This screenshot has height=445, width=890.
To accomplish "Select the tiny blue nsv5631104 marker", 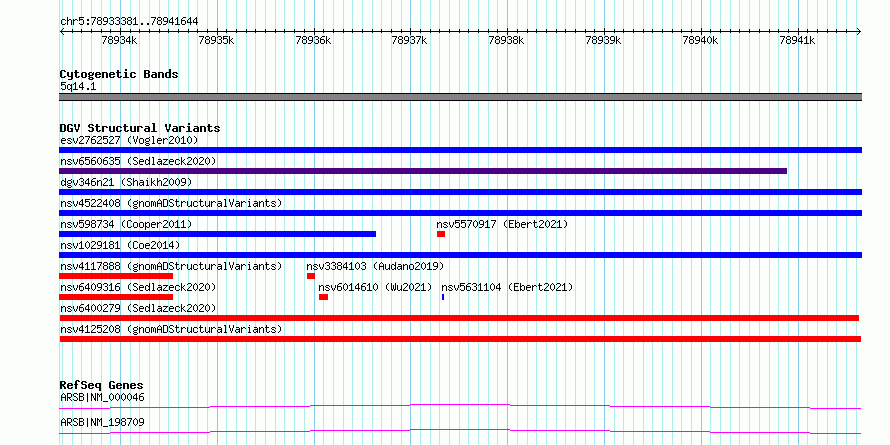I will [x=443, y=297].
